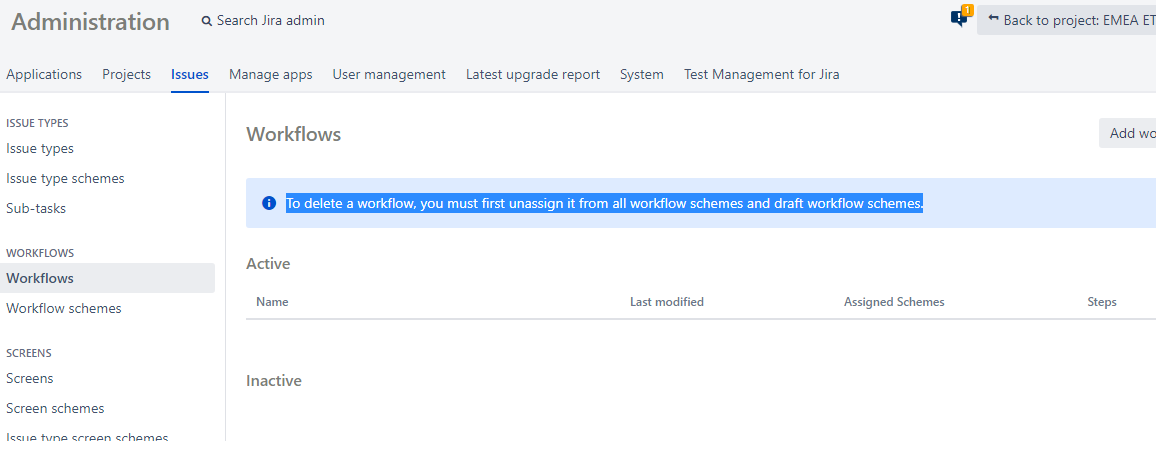Click the highlighted delete workflow message text
Screen dimensions: 1156x460
tap(605, 203)
